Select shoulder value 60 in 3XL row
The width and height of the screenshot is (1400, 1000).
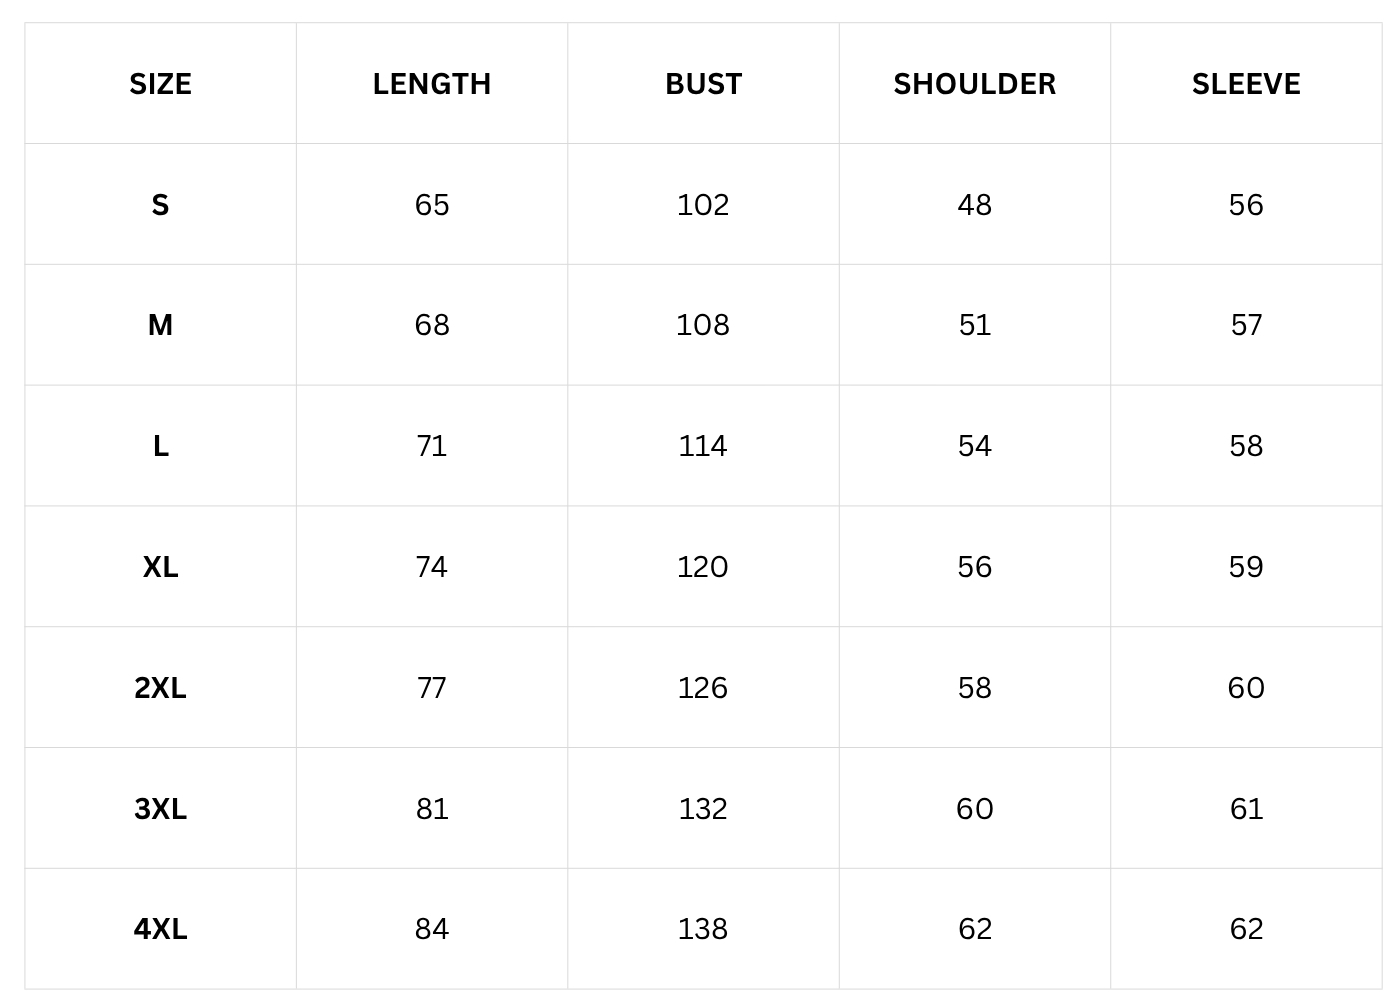click(974, 809)
